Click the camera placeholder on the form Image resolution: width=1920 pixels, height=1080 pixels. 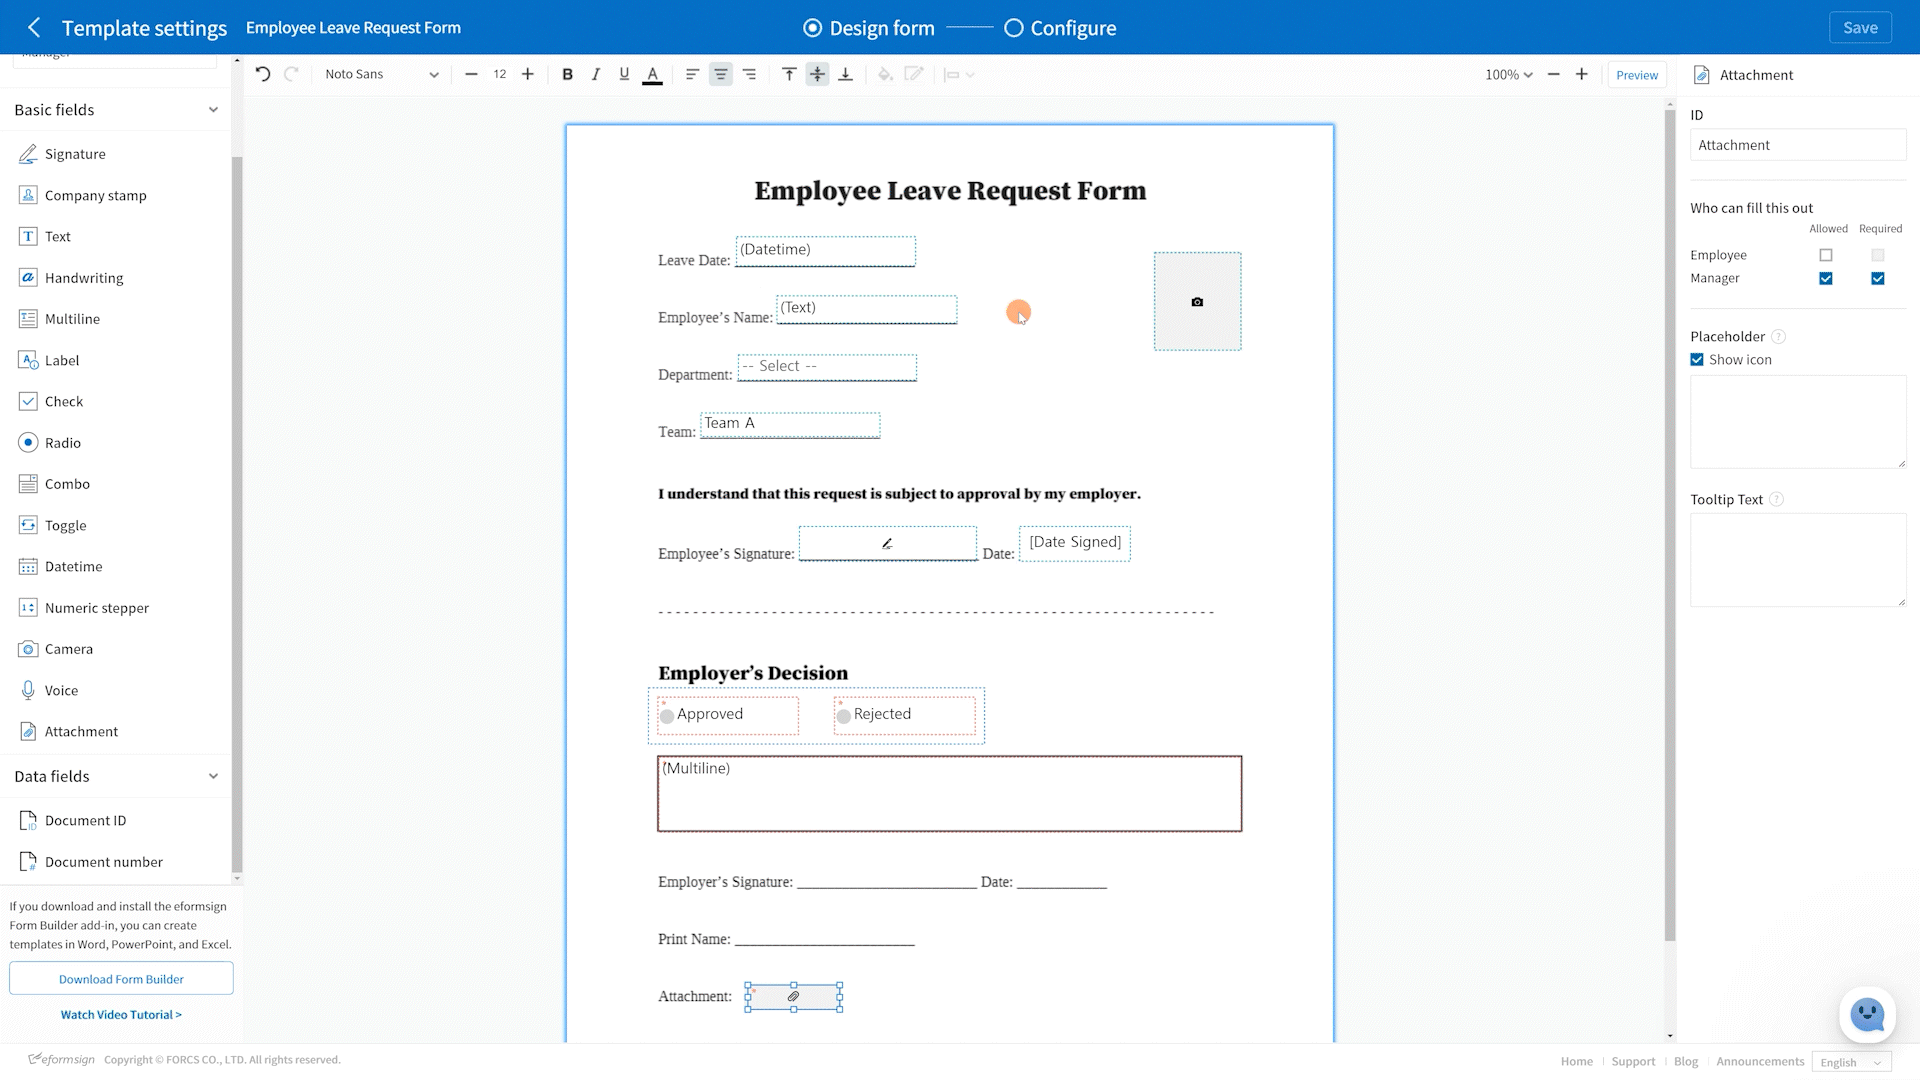pos(1197,301)
